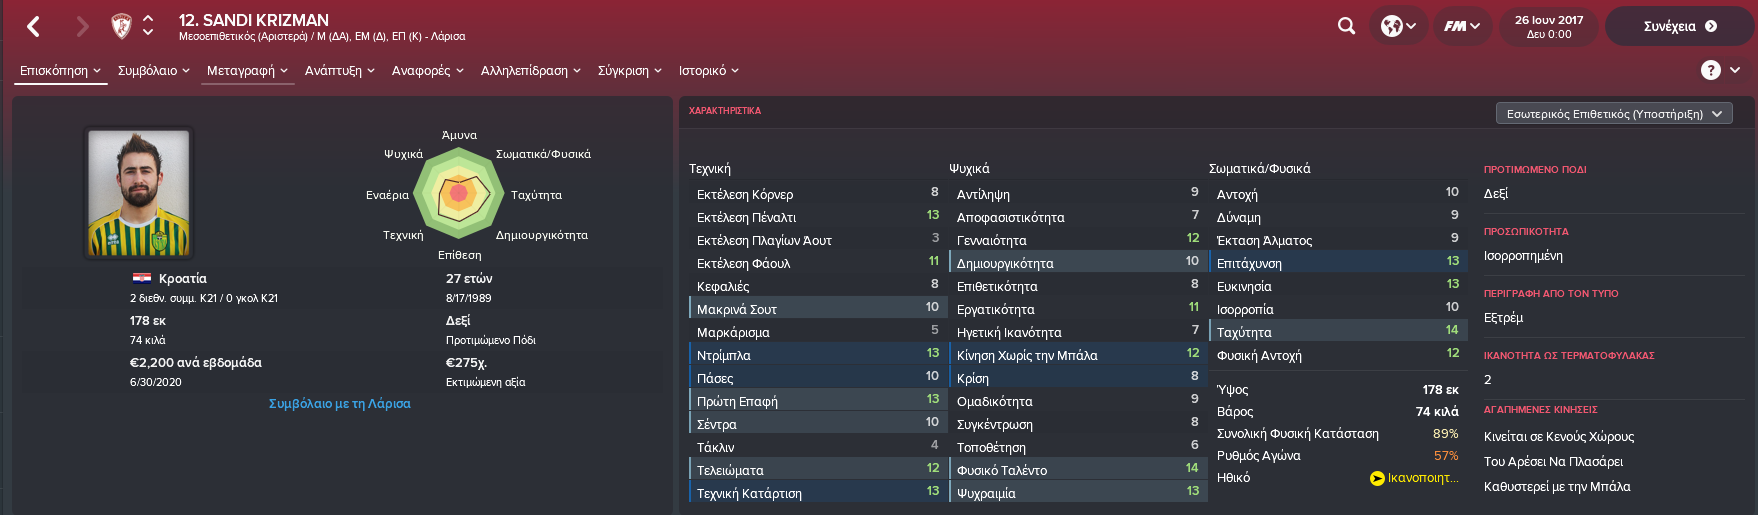
Task: Expand the Ανάπτυξη menu
Action: pyautogui.click(x=340, y=71)
